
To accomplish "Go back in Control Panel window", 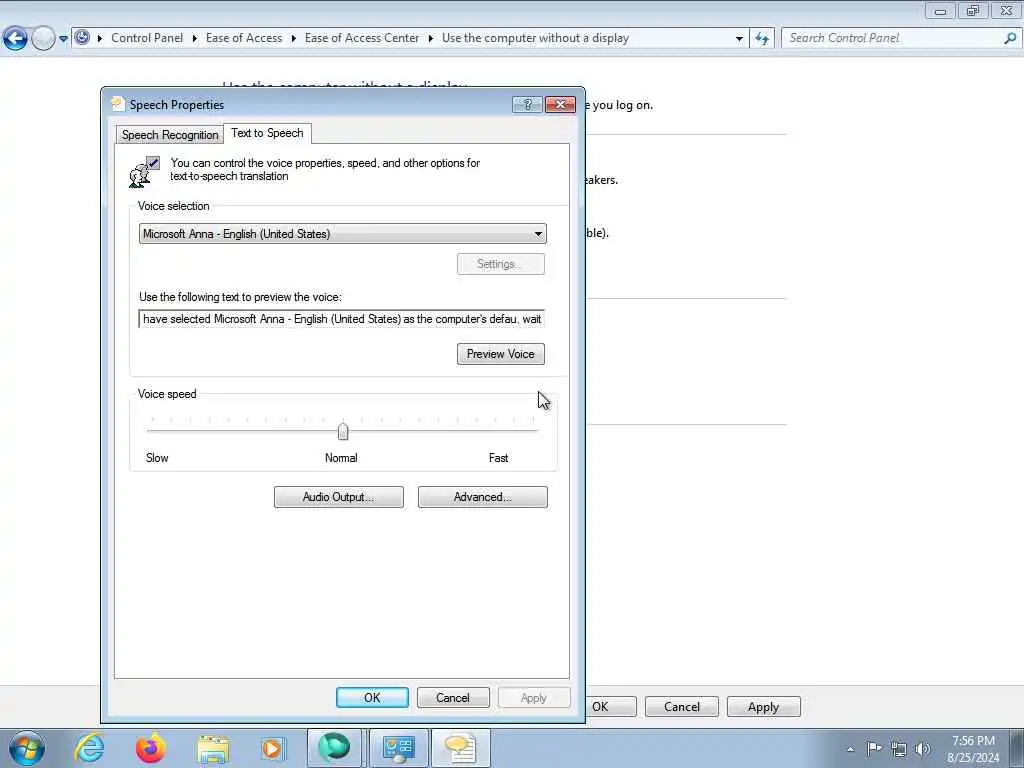I will [16, 39].
